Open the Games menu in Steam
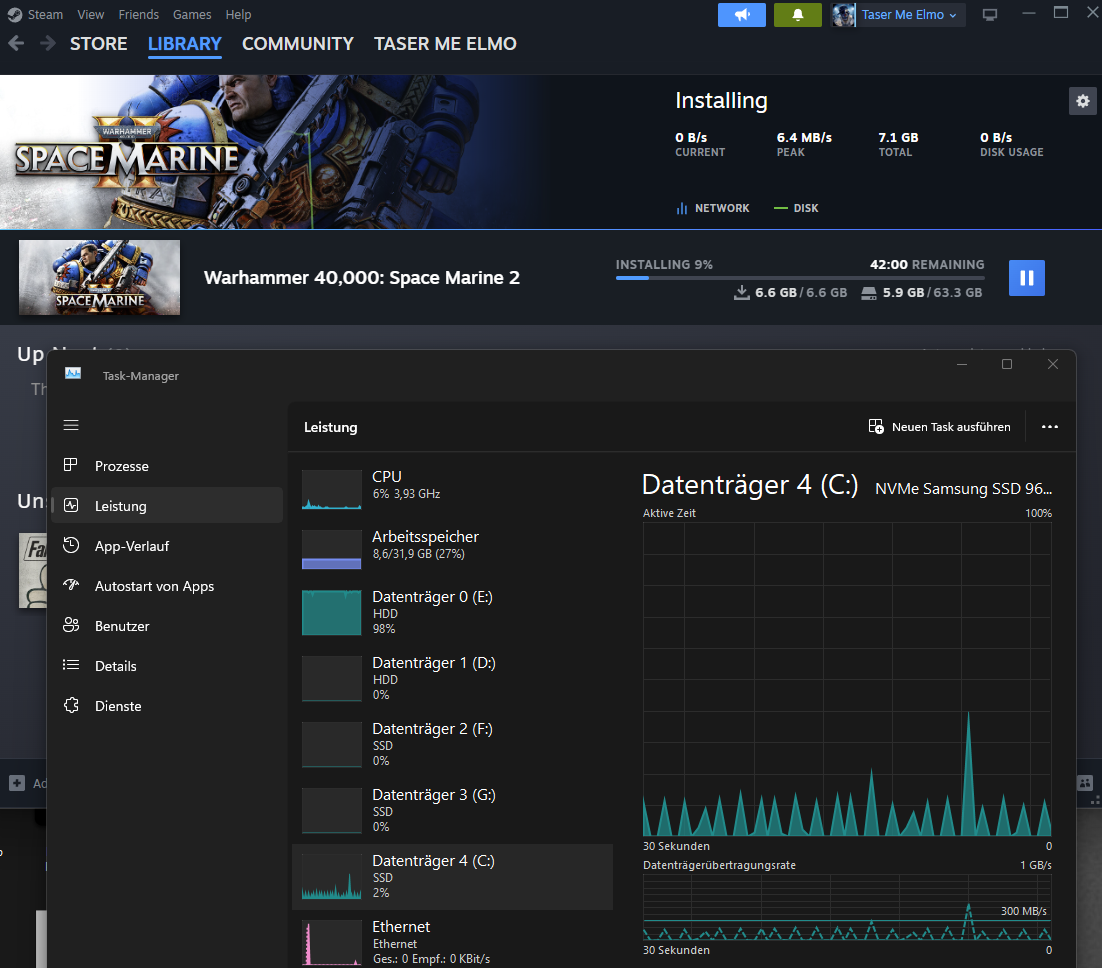The width and height of the screenshot is (1102, 968). [x=192, y=15]
